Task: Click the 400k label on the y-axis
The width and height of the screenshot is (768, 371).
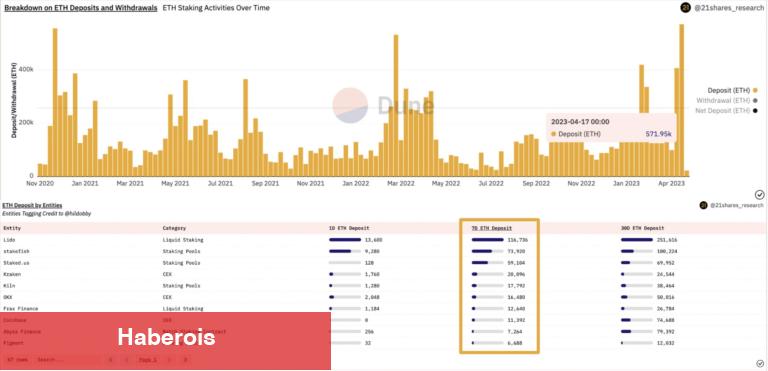Action: pyautogui.click(x=26, y=70)
